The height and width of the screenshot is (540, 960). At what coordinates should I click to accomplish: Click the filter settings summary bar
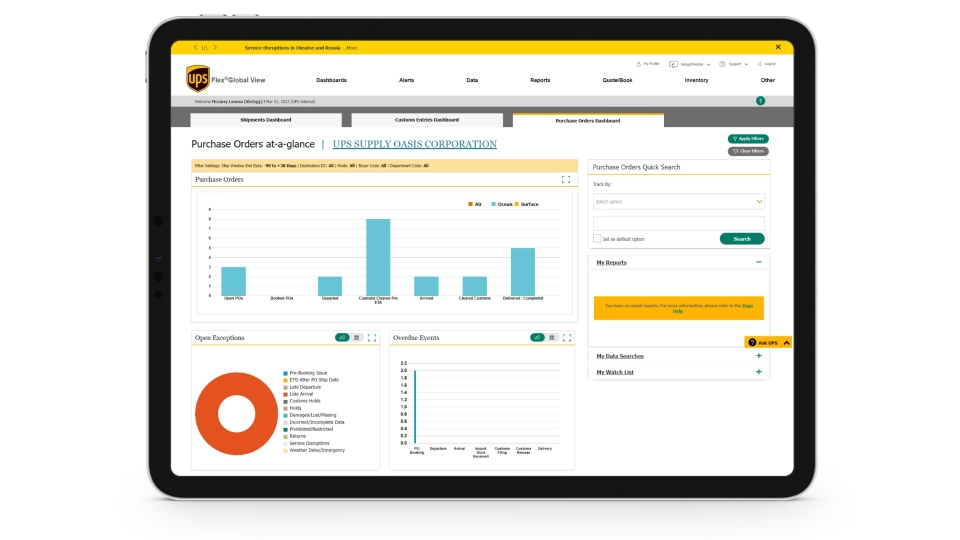(384, 166)
